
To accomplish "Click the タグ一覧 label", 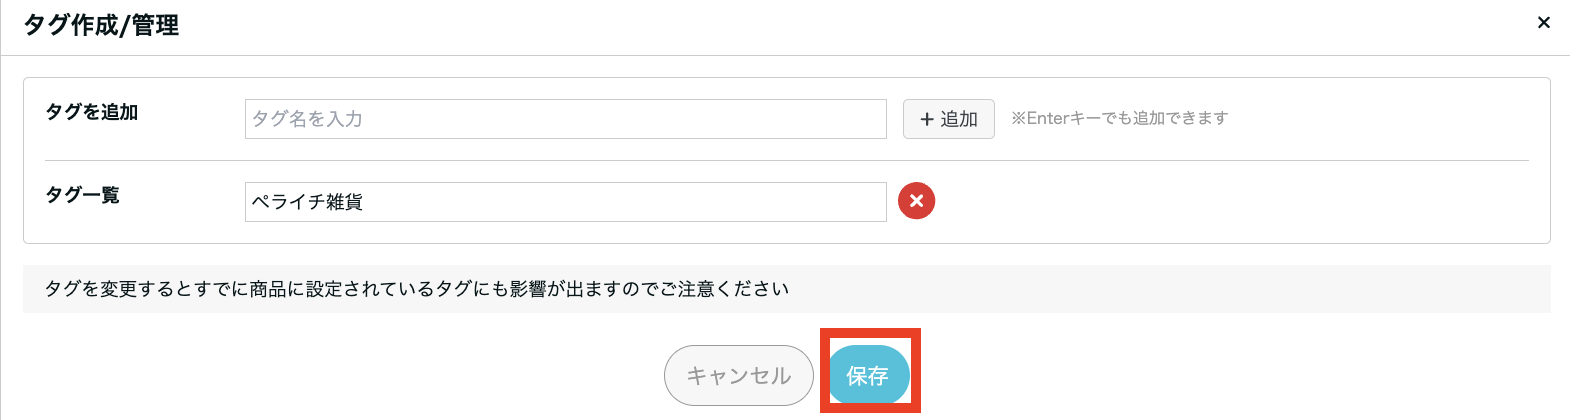I will pyautogui.click(x=82, y=195).
